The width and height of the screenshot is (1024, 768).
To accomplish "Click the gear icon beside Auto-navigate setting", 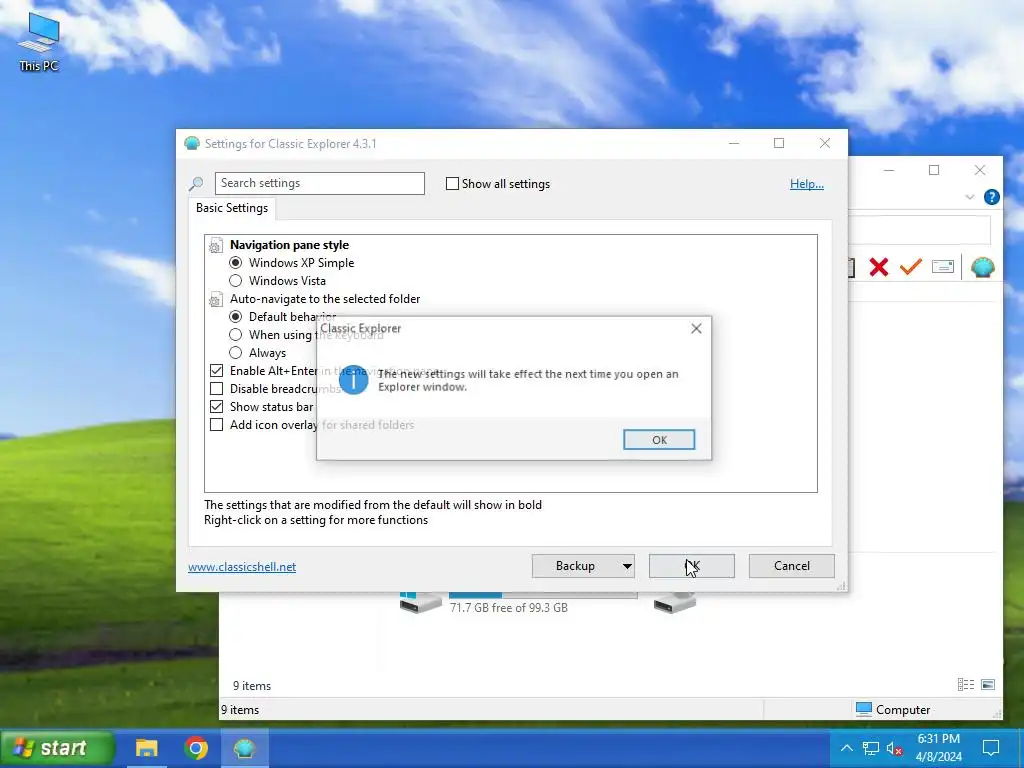I will coord(216,300).
